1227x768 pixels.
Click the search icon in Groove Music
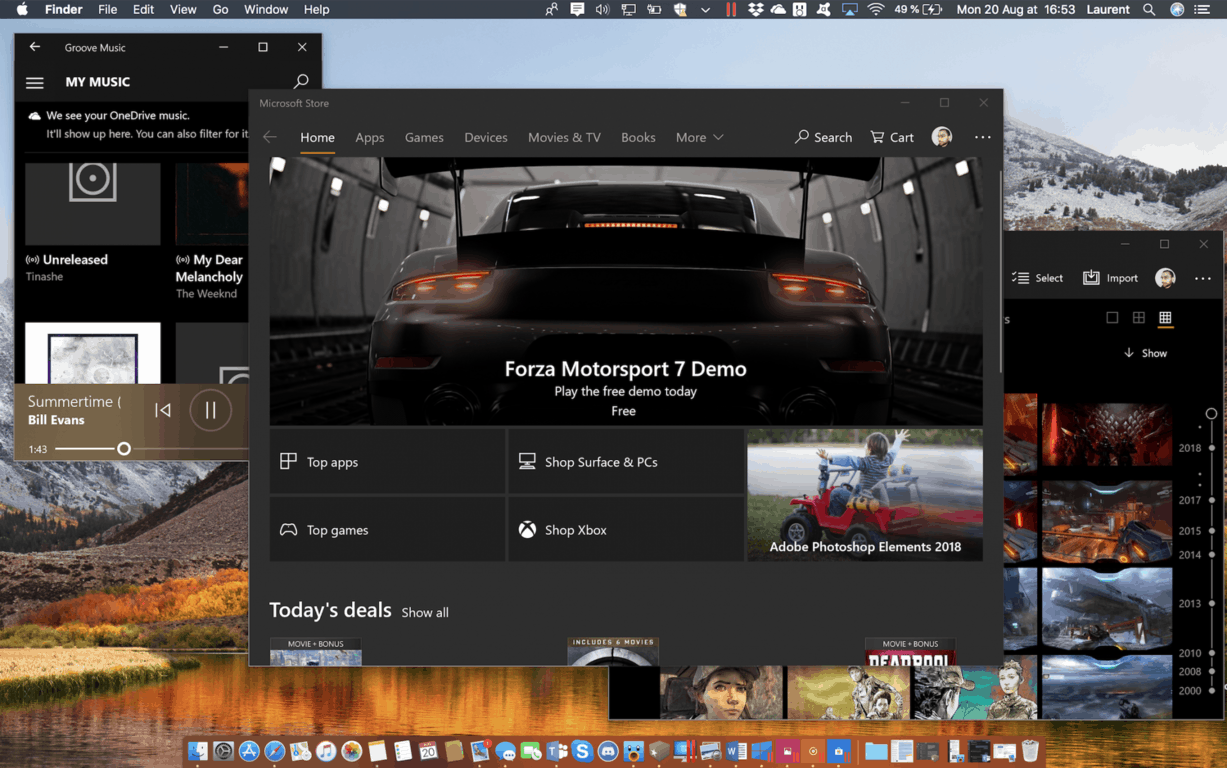[301, 81]
